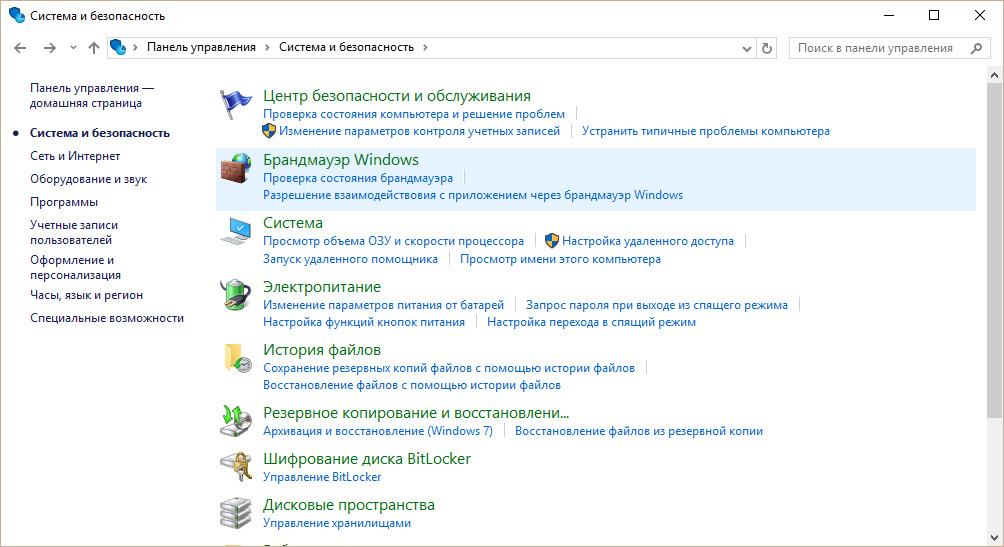Click the shield icon beside Настройка удаленного доступа

click(x=552, y=241)
